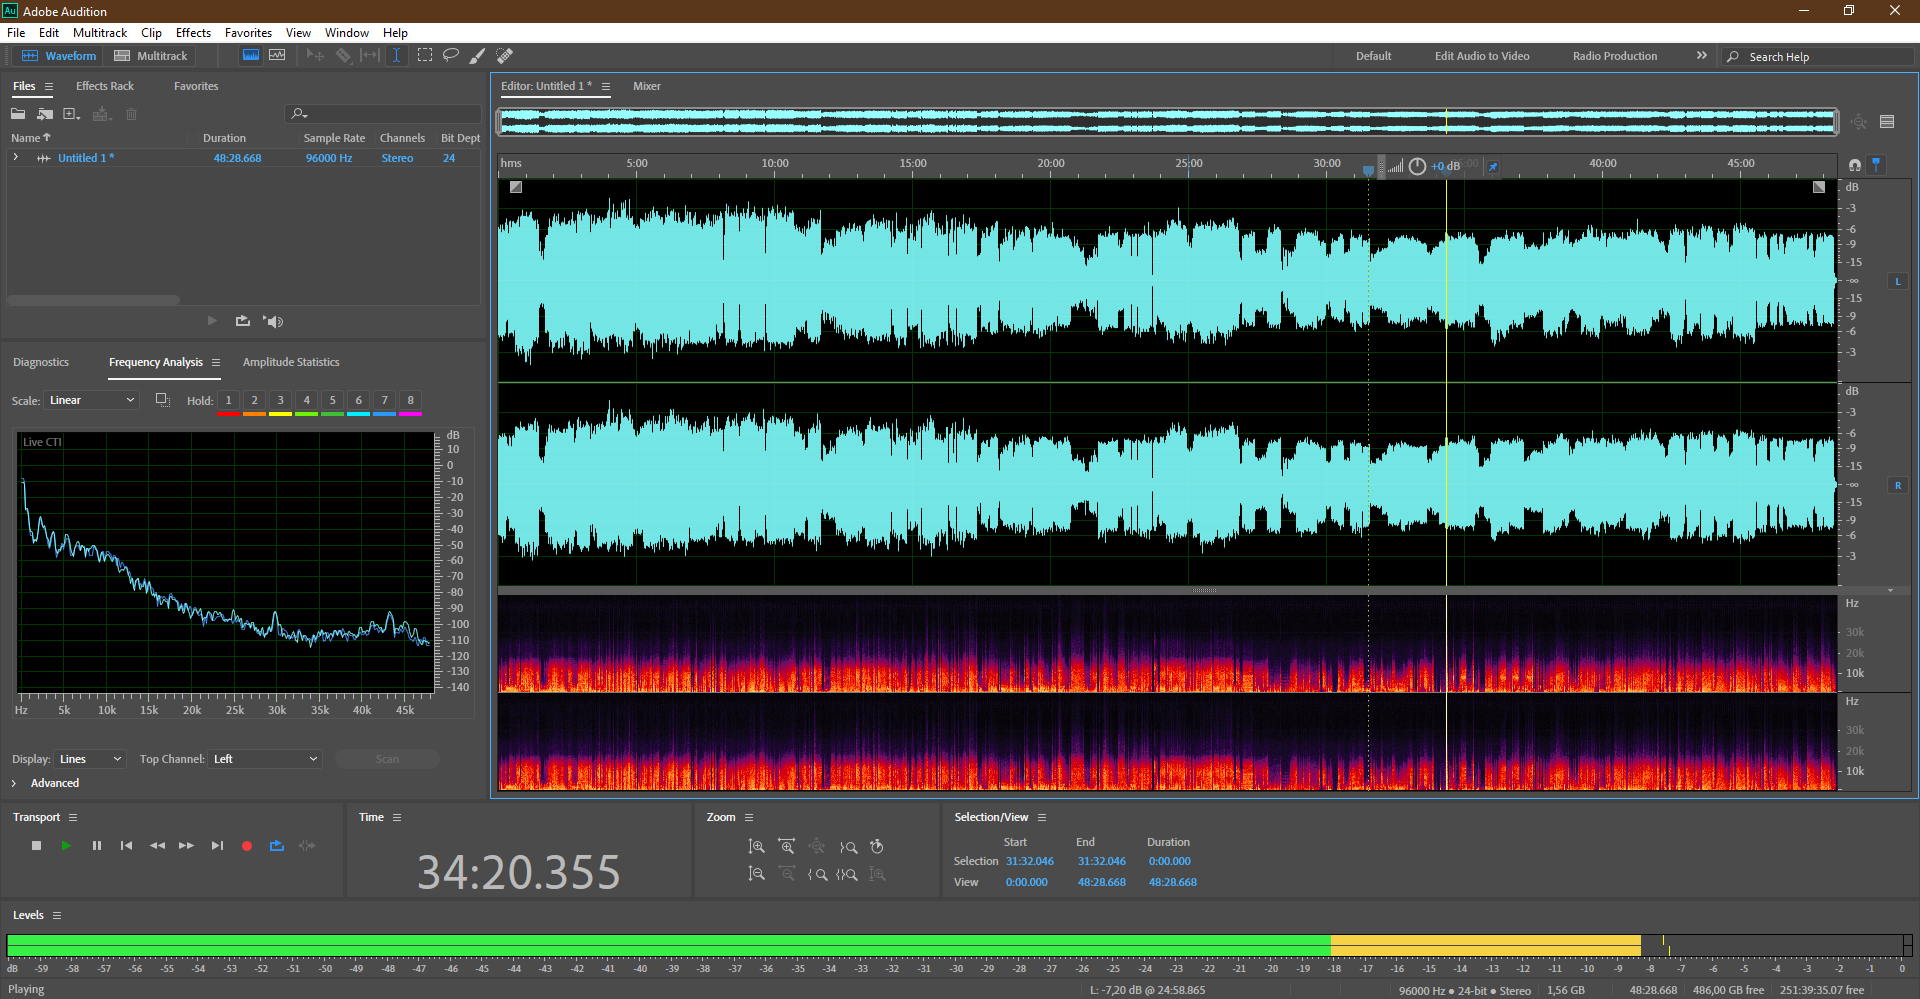This screenshot has width=1920, height=999.
Task: Open the Files panel menu
Action: (49, 87)
